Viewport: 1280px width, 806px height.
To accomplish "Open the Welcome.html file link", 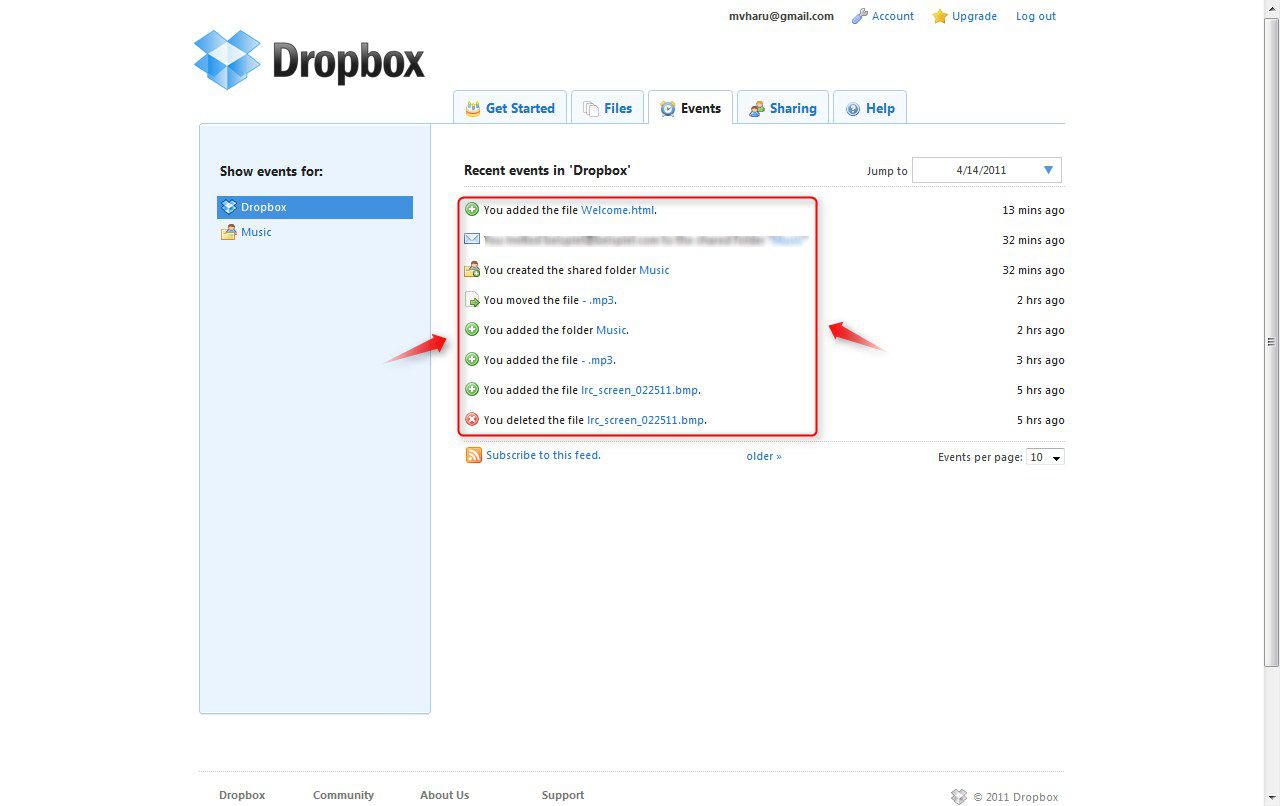I will pyautogui.click(x=617, y=210).
